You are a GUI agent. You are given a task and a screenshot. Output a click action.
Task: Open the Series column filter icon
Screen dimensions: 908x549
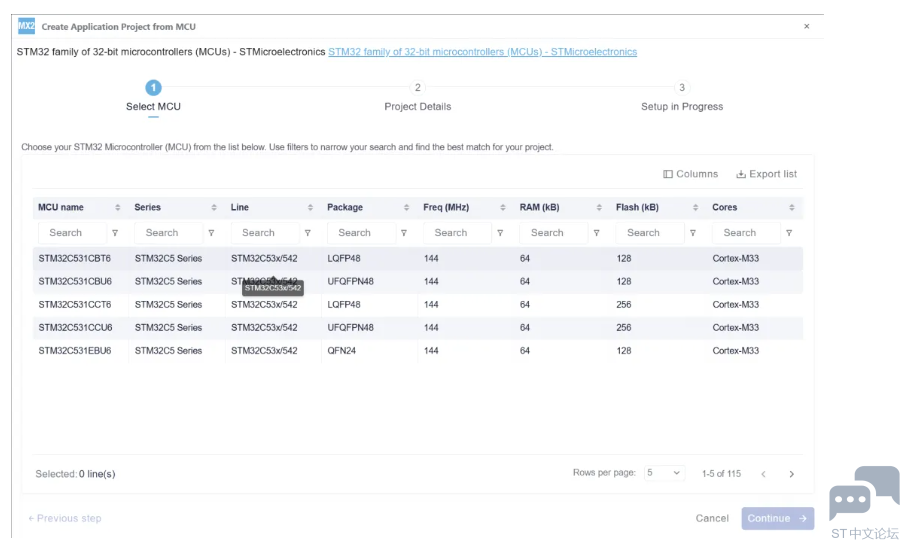pos(211,233)
